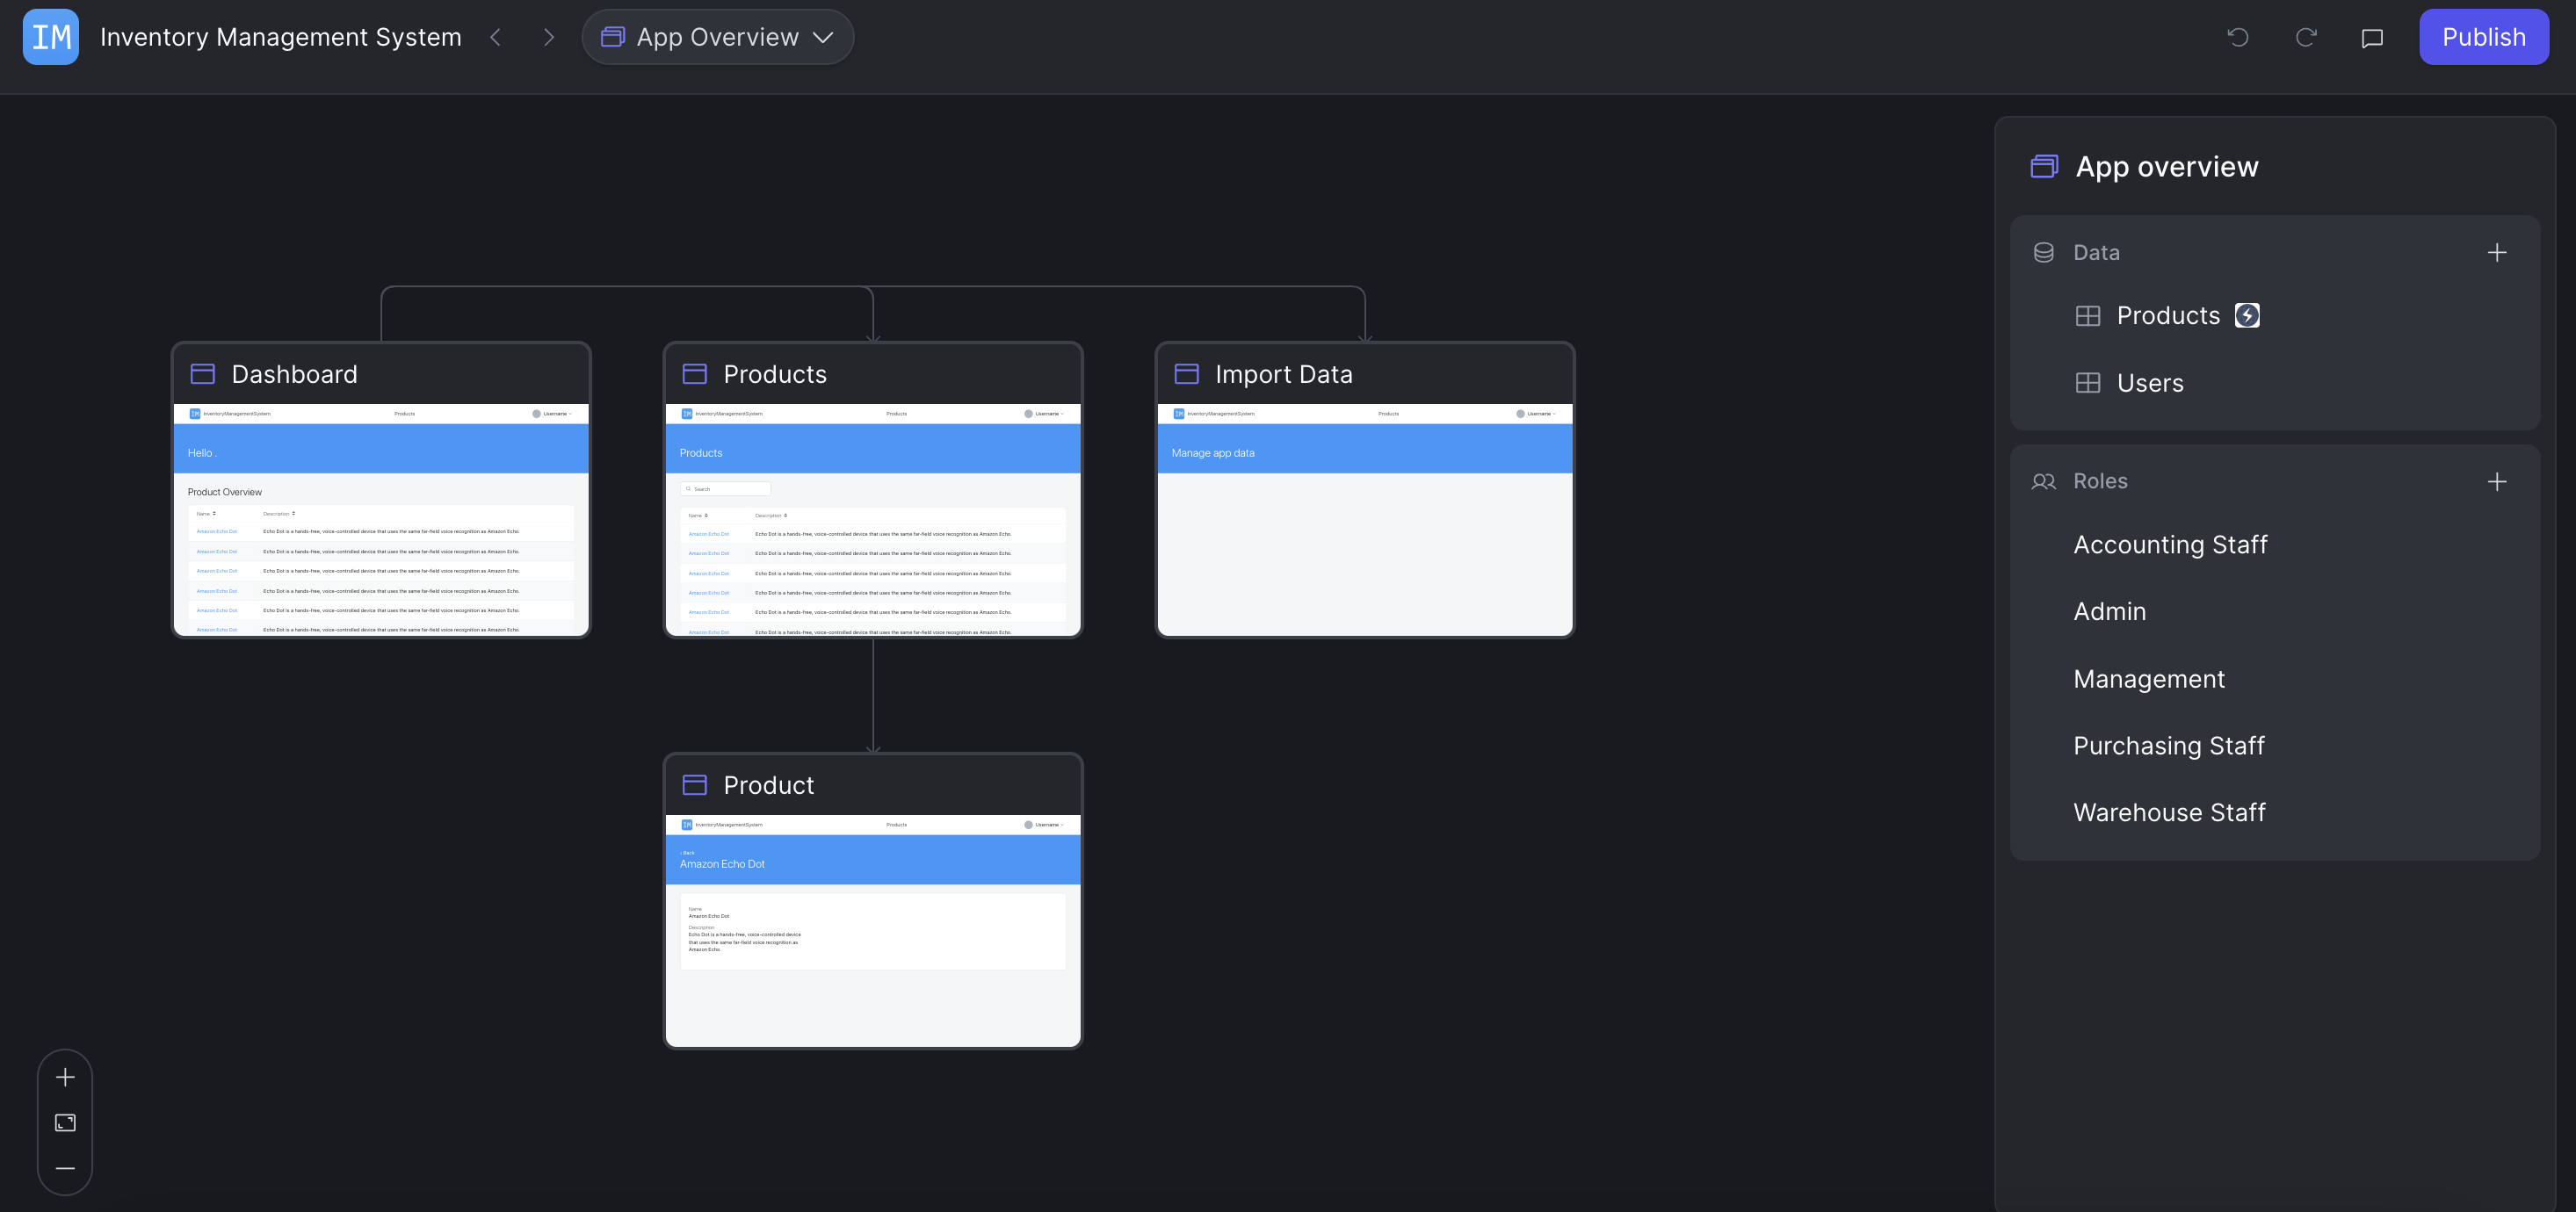2576x1212 pixels.
Task: Add a new data table with plus icon
Action: click(2497, 253)
